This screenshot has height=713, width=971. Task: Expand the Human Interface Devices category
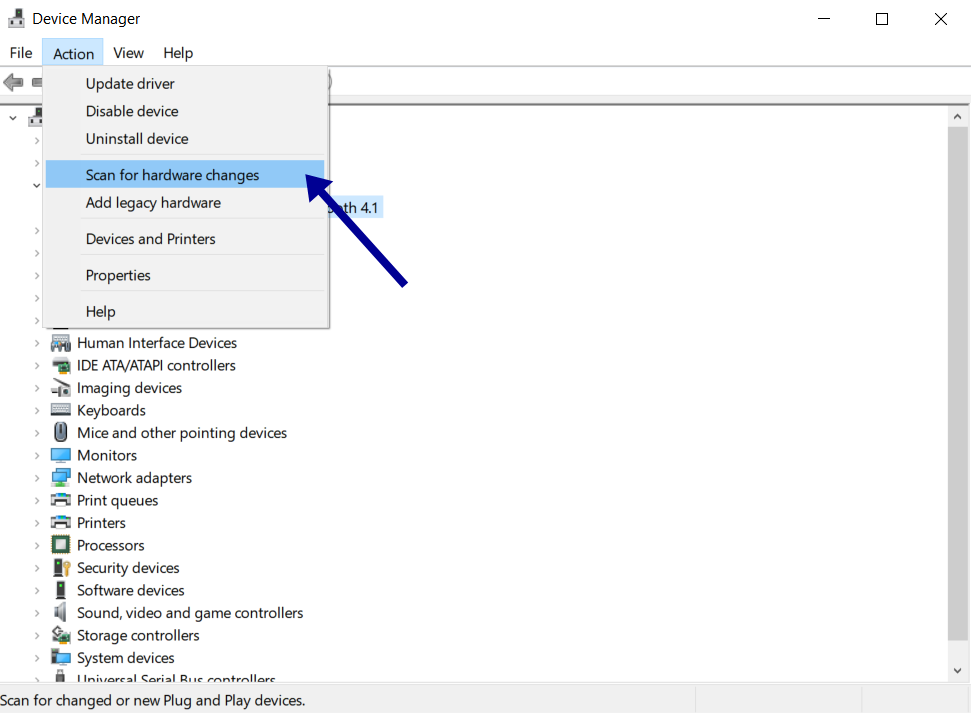coord(38,342)
